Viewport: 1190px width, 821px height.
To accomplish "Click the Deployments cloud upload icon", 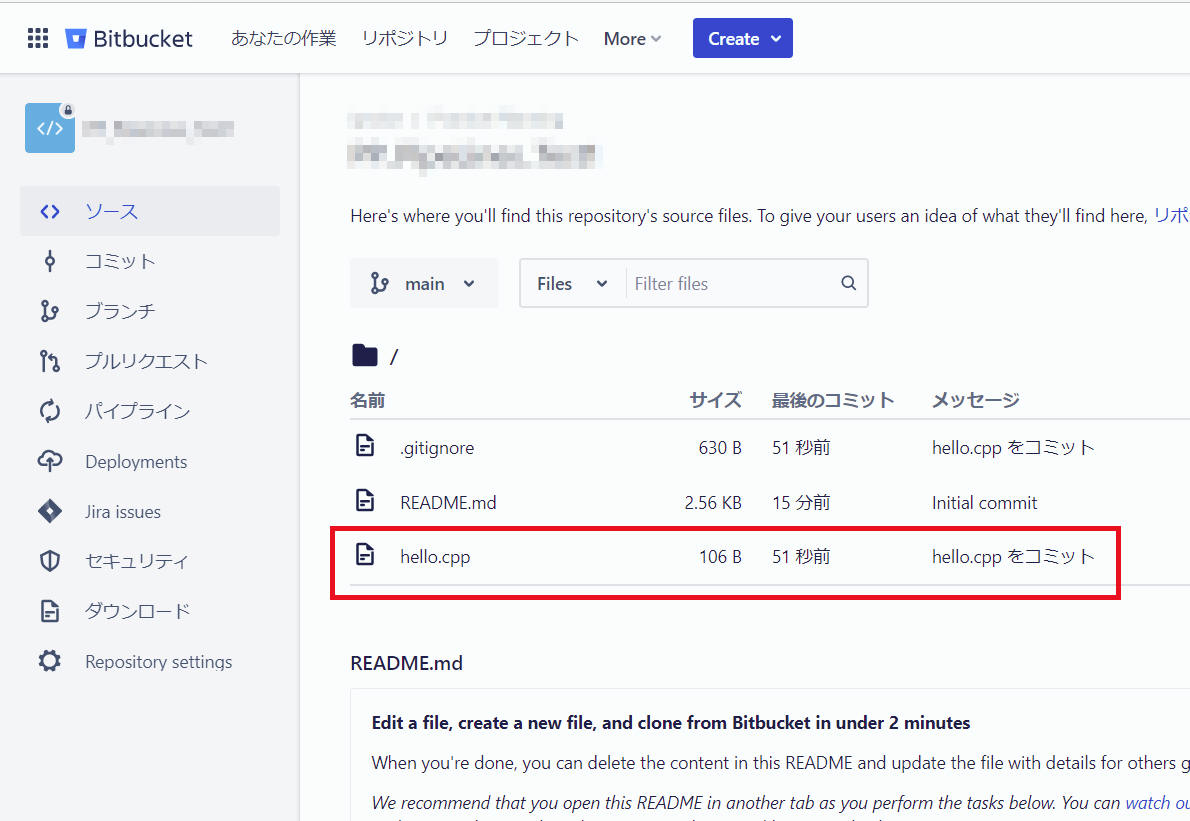I will [49, 462].
